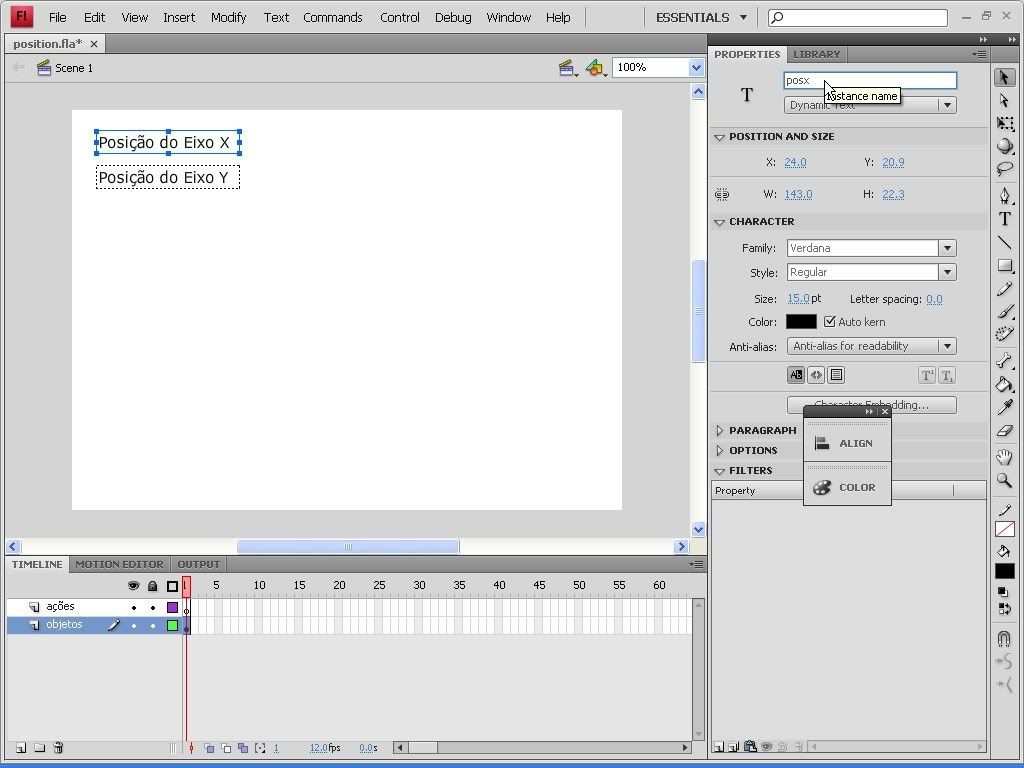This screenshot has height=768, width=1024.
Task: Open the Anti-alias dropdown
Action: point(946,346)
